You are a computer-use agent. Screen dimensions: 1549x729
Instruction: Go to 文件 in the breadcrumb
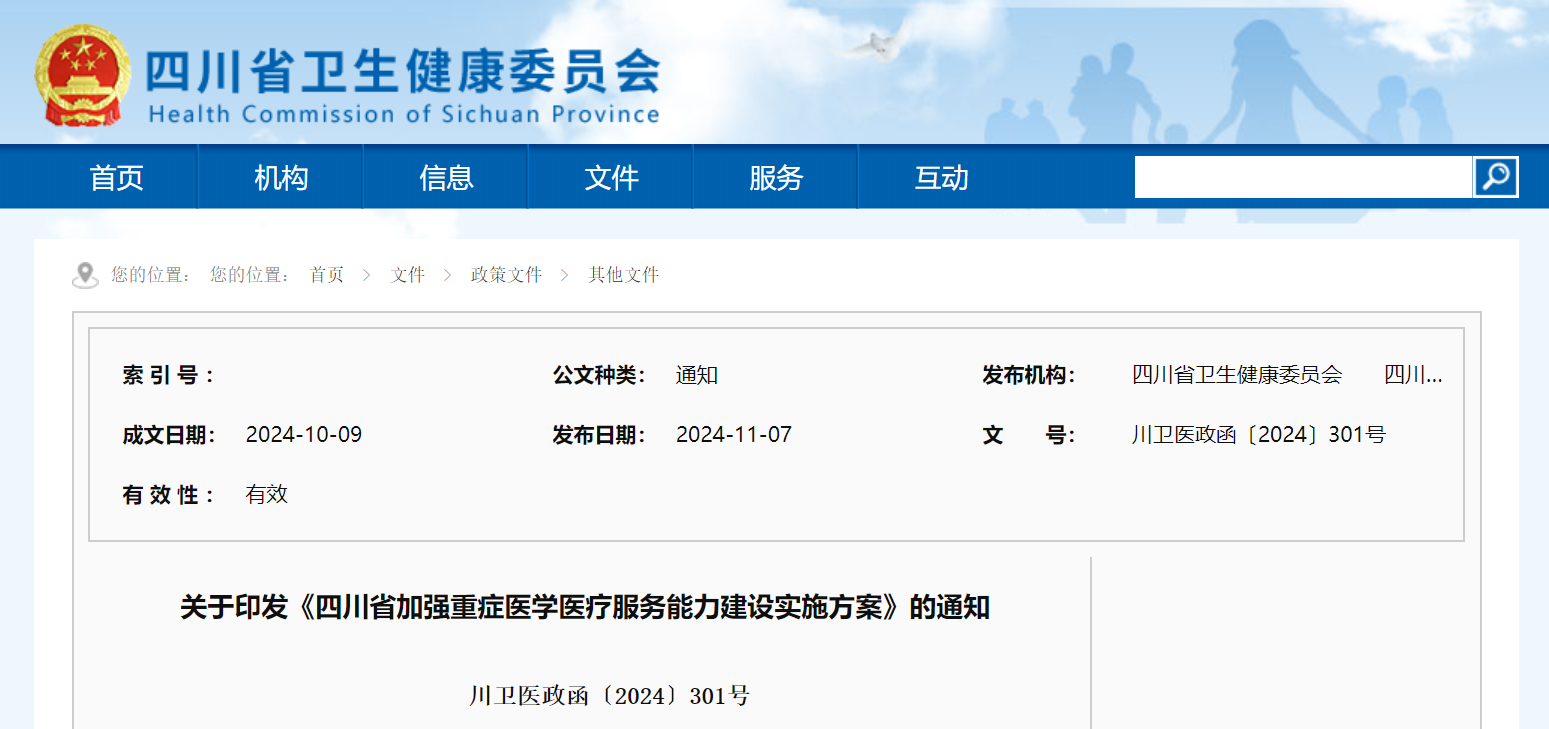408,275
